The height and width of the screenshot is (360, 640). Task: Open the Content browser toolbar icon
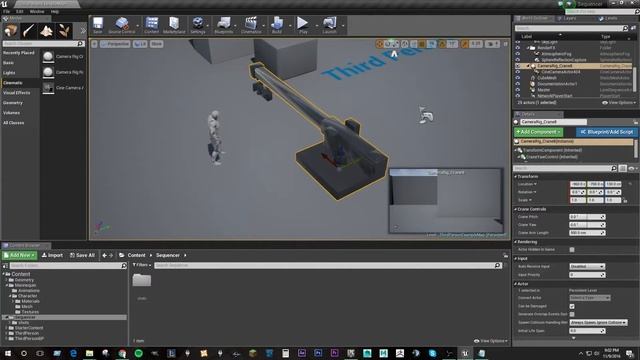151,25
